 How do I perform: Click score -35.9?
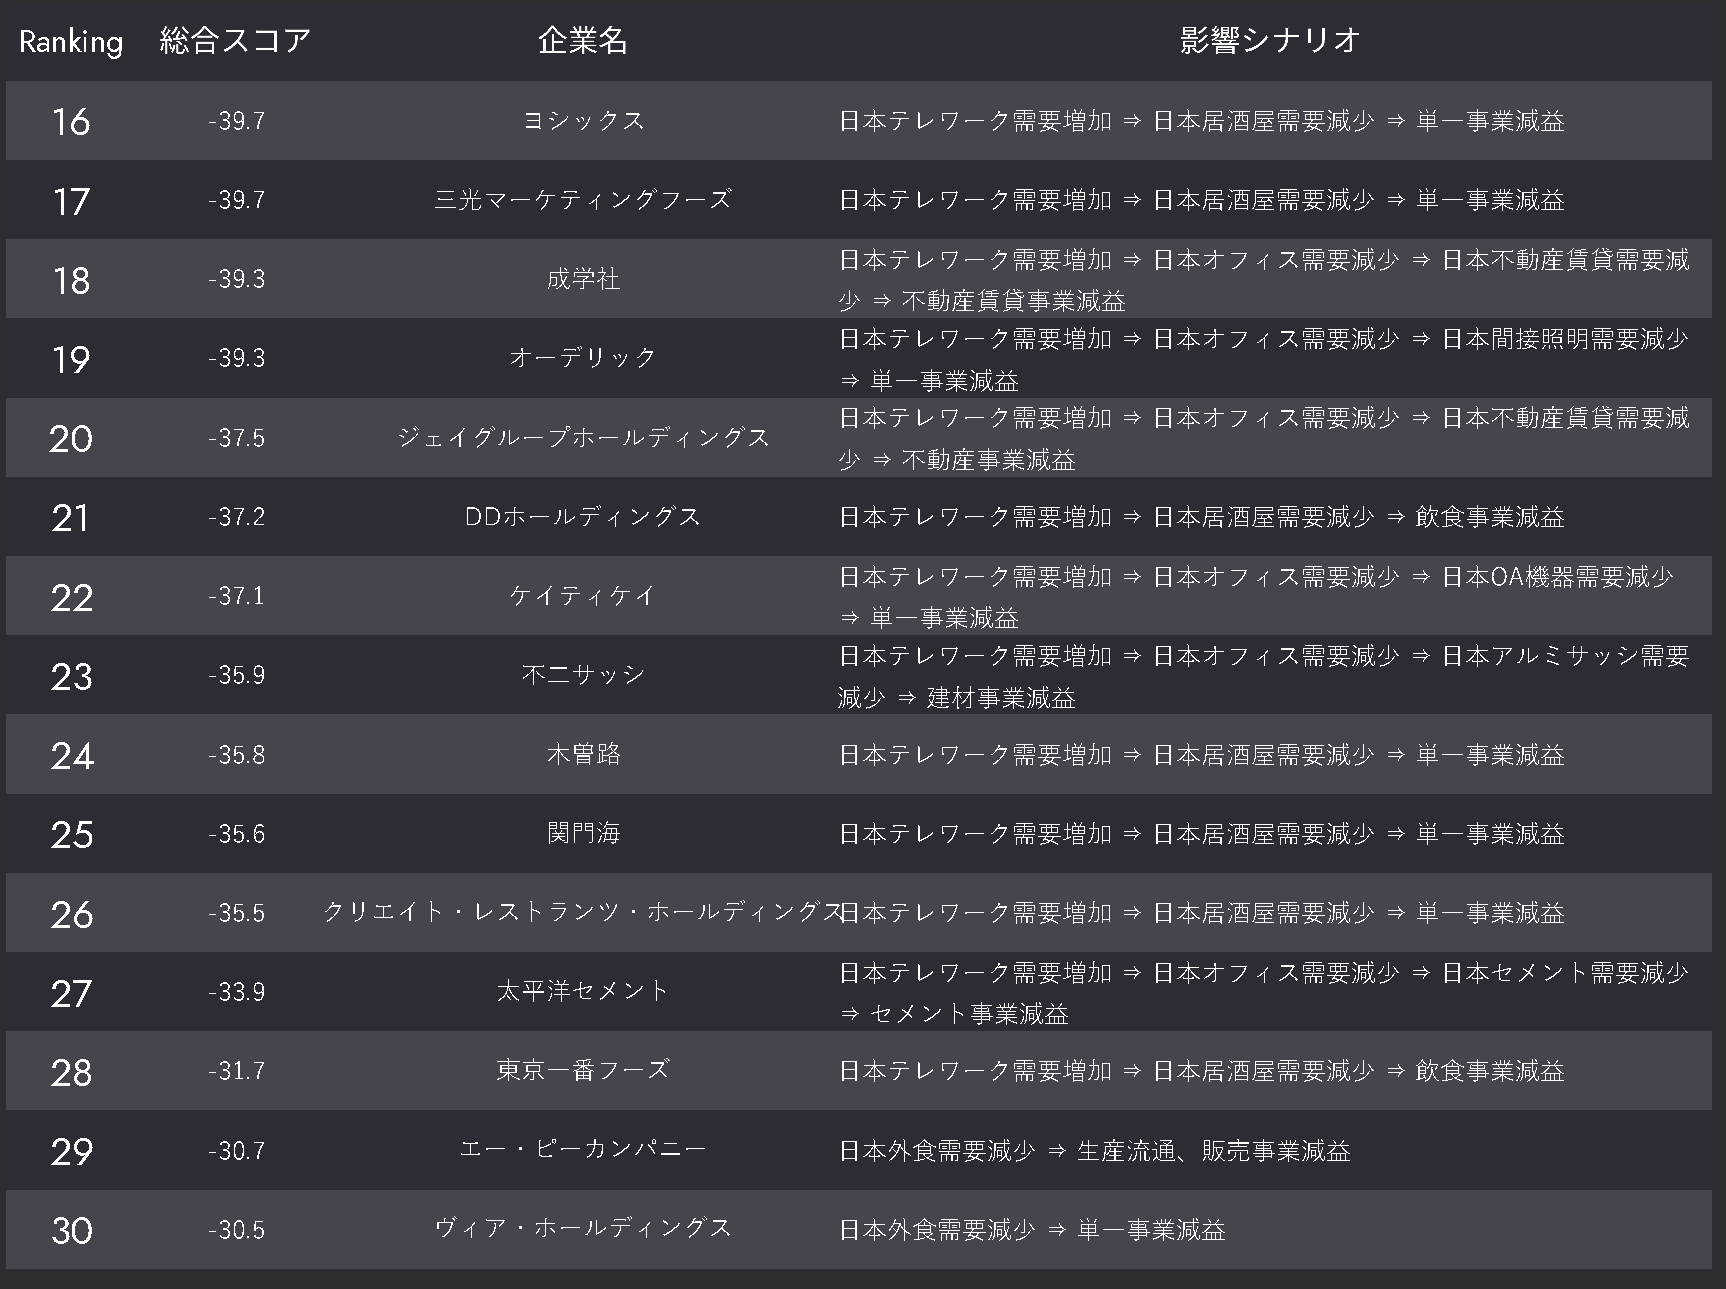(x=237, y=675)
